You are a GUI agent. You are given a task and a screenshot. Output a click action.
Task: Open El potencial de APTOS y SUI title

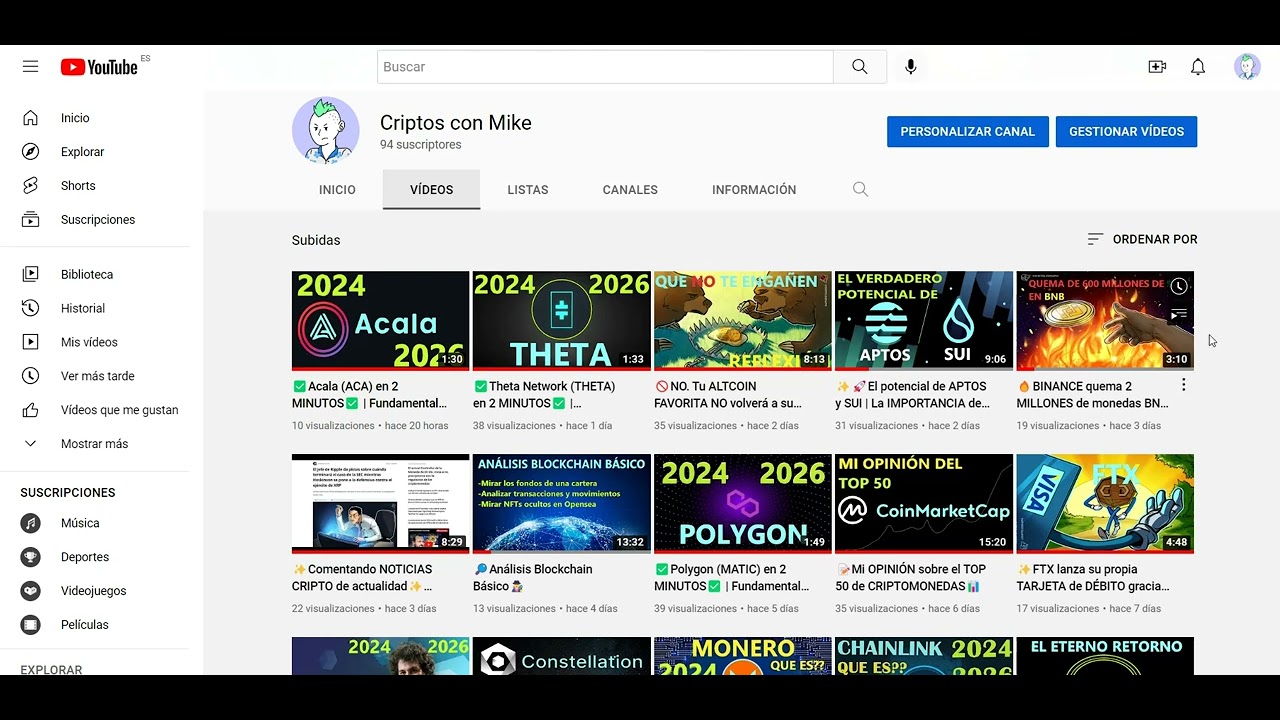click(912, 395)
